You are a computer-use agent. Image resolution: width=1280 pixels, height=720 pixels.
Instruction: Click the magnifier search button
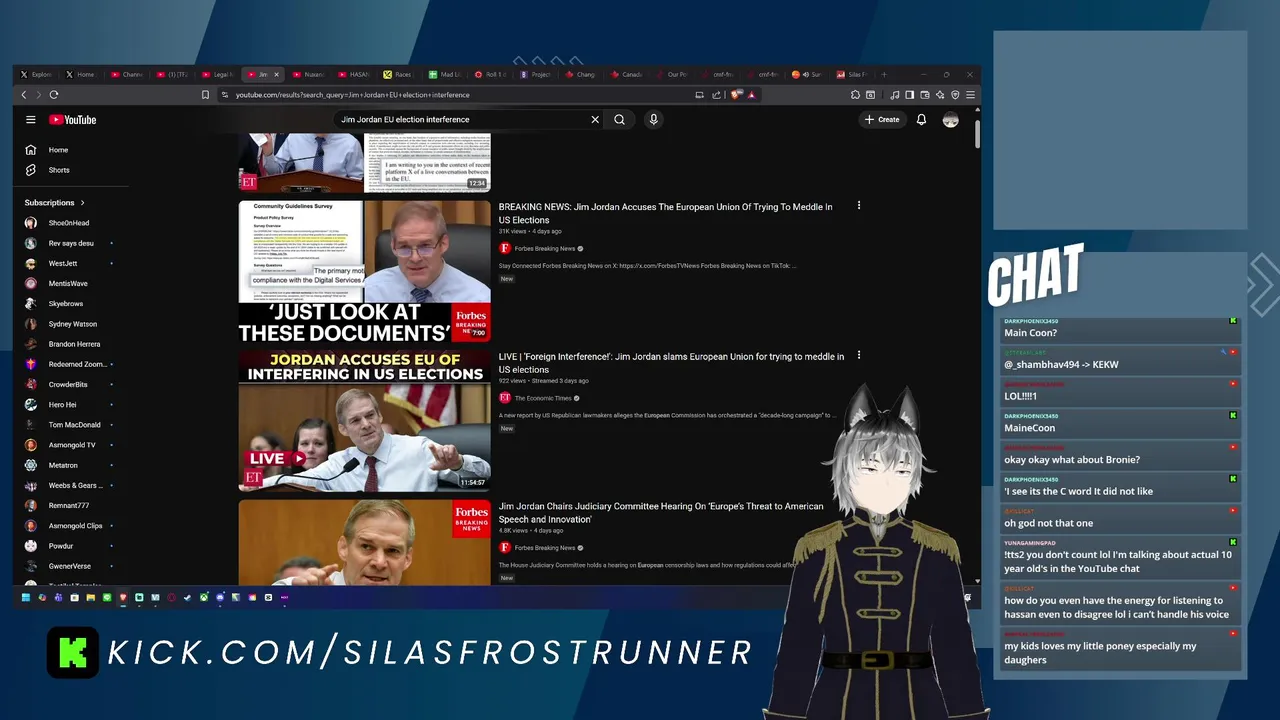620,119
